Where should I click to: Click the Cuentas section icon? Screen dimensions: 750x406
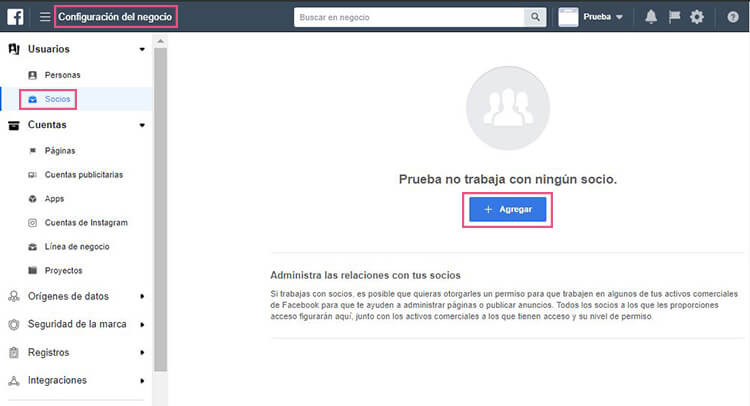click(x=14, y=125)
